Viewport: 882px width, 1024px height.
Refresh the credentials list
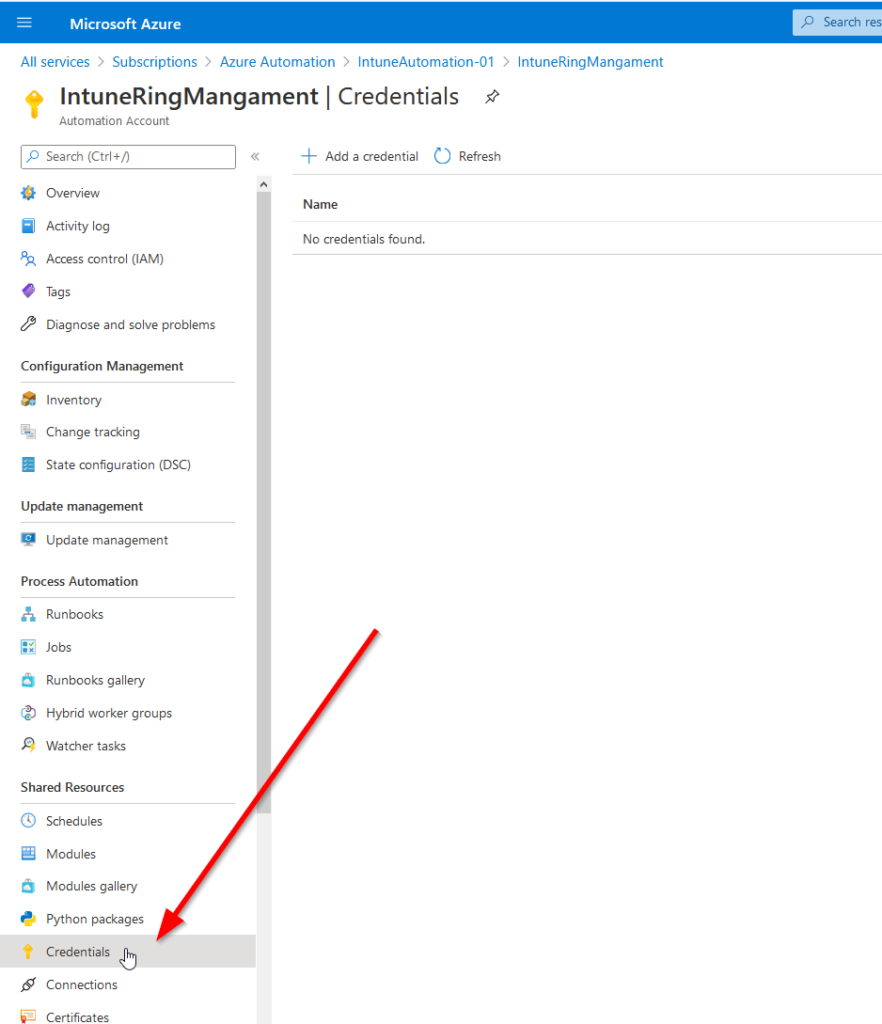467,156
